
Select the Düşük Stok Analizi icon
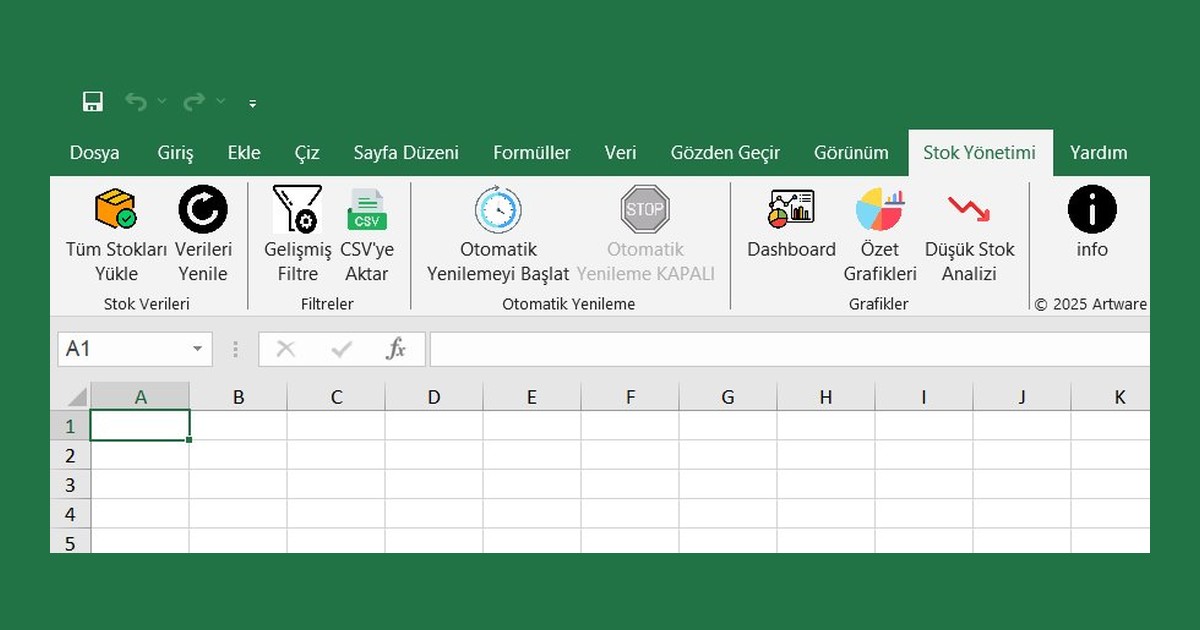[969, 208]
